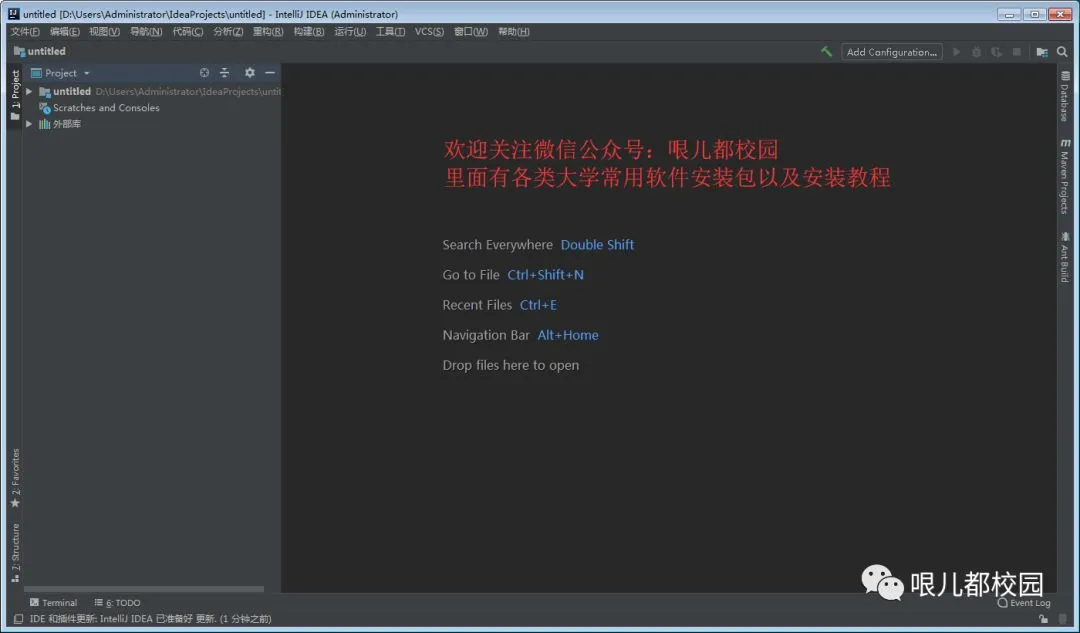This screenshot has width=1080, height=633.
Task: Click the Run with Coverage icon
Action: pos(996,52)
